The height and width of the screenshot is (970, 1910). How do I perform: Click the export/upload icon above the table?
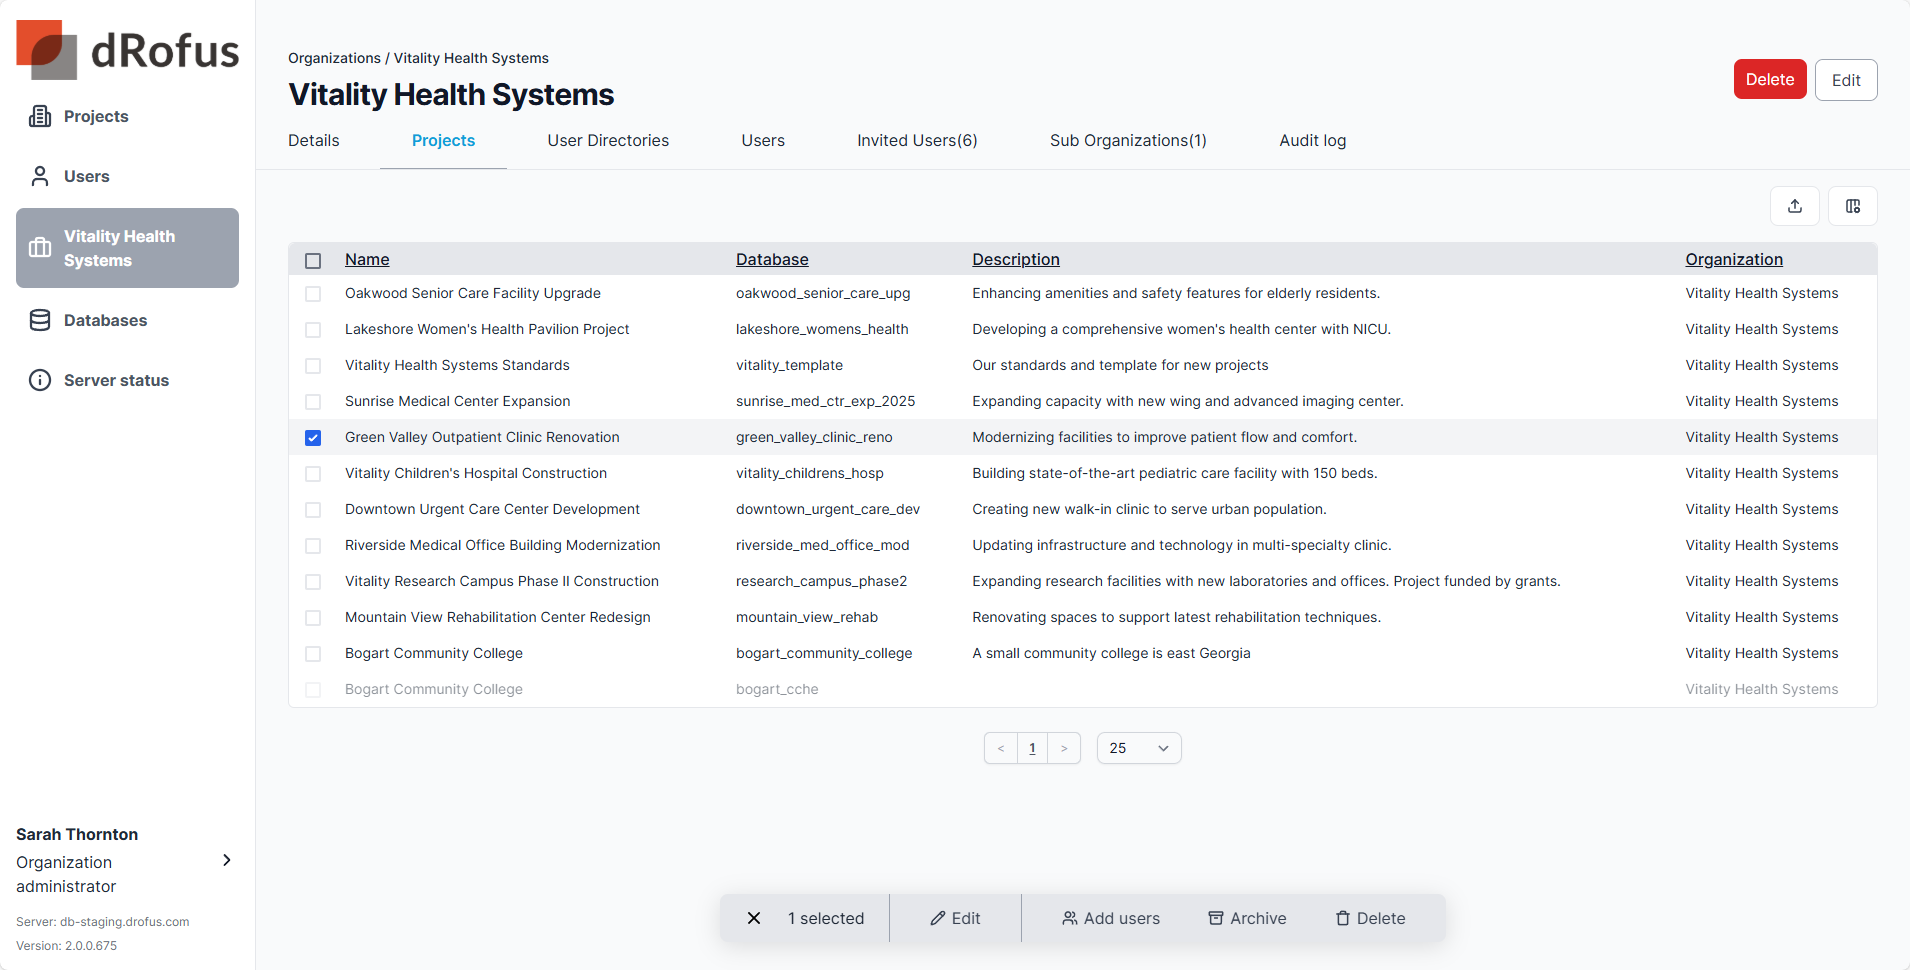click(1795, 206)
